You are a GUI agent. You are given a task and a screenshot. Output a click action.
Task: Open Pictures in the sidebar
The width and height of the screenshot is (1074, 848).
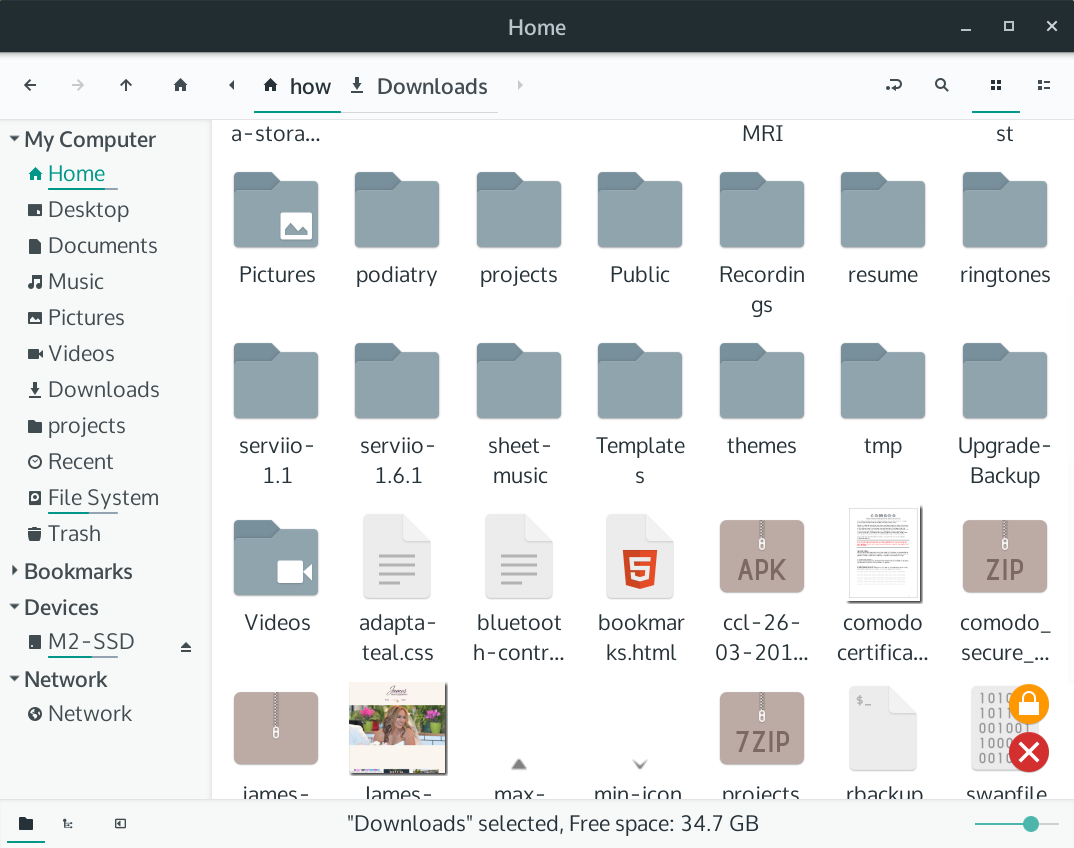(76, 318)
